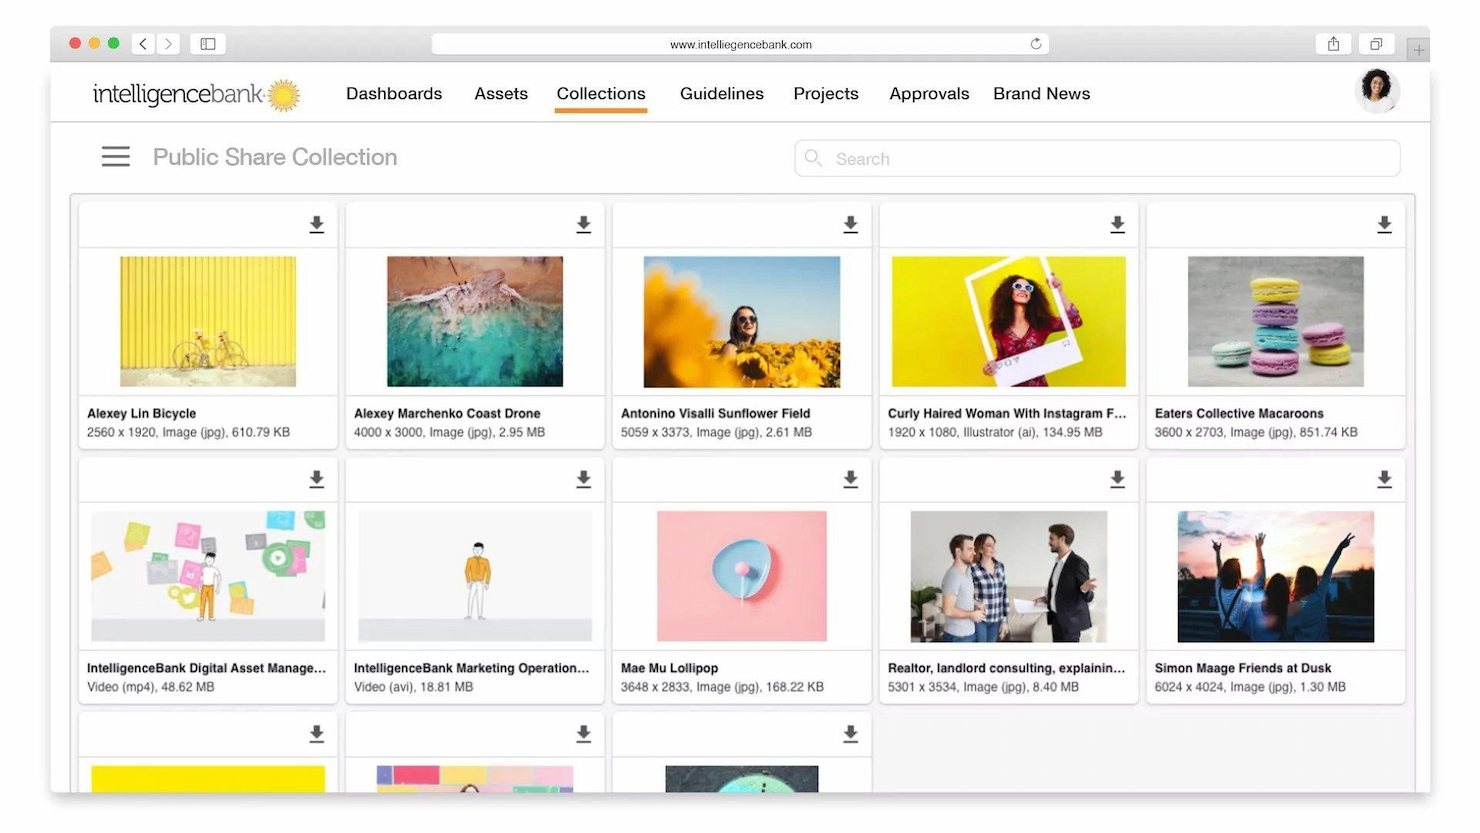
Task: Download Antonino Visalli Sunflower Field image
Action: 850,225
